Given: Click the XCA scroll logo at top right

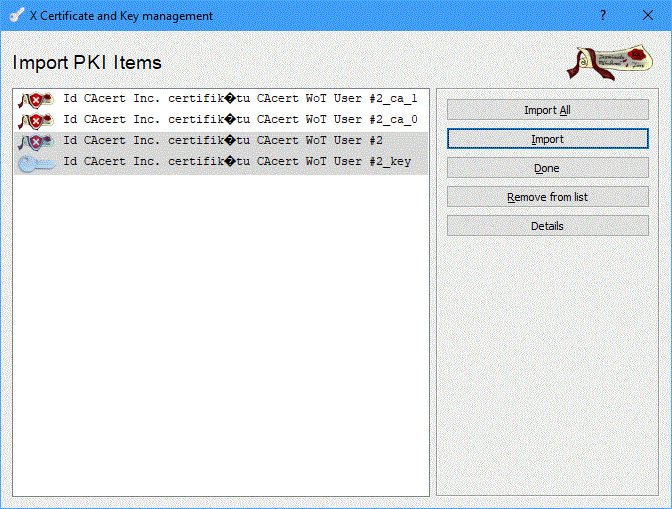Looking at the screenshot, I should pos(607,63).
